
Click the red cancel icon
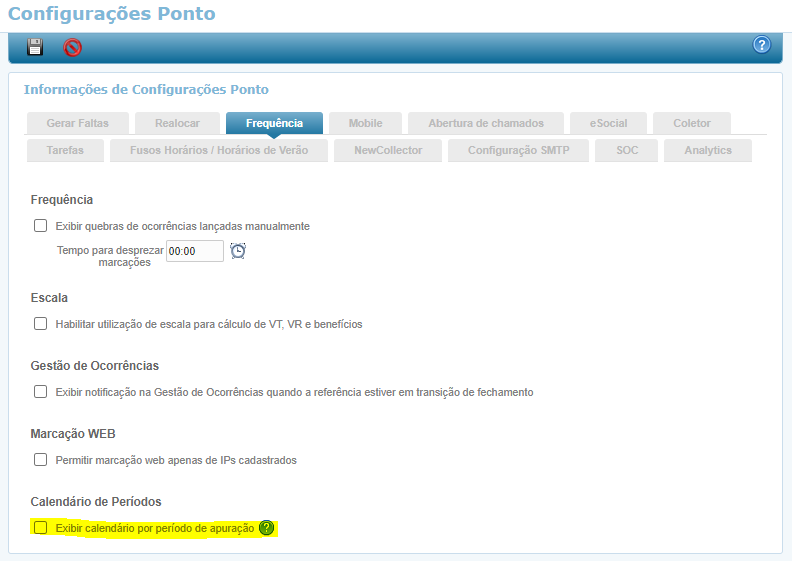click(x=72, y=47)
